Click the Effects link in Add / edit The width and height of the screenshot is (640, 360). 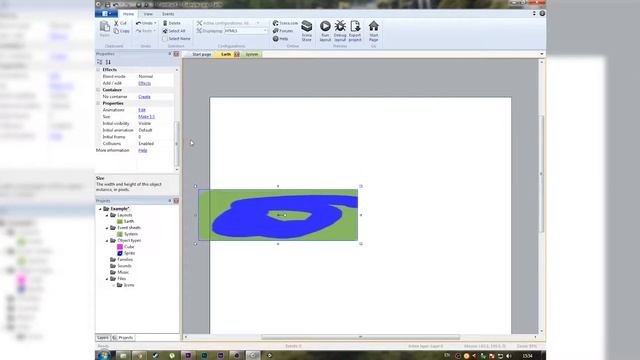144,83
